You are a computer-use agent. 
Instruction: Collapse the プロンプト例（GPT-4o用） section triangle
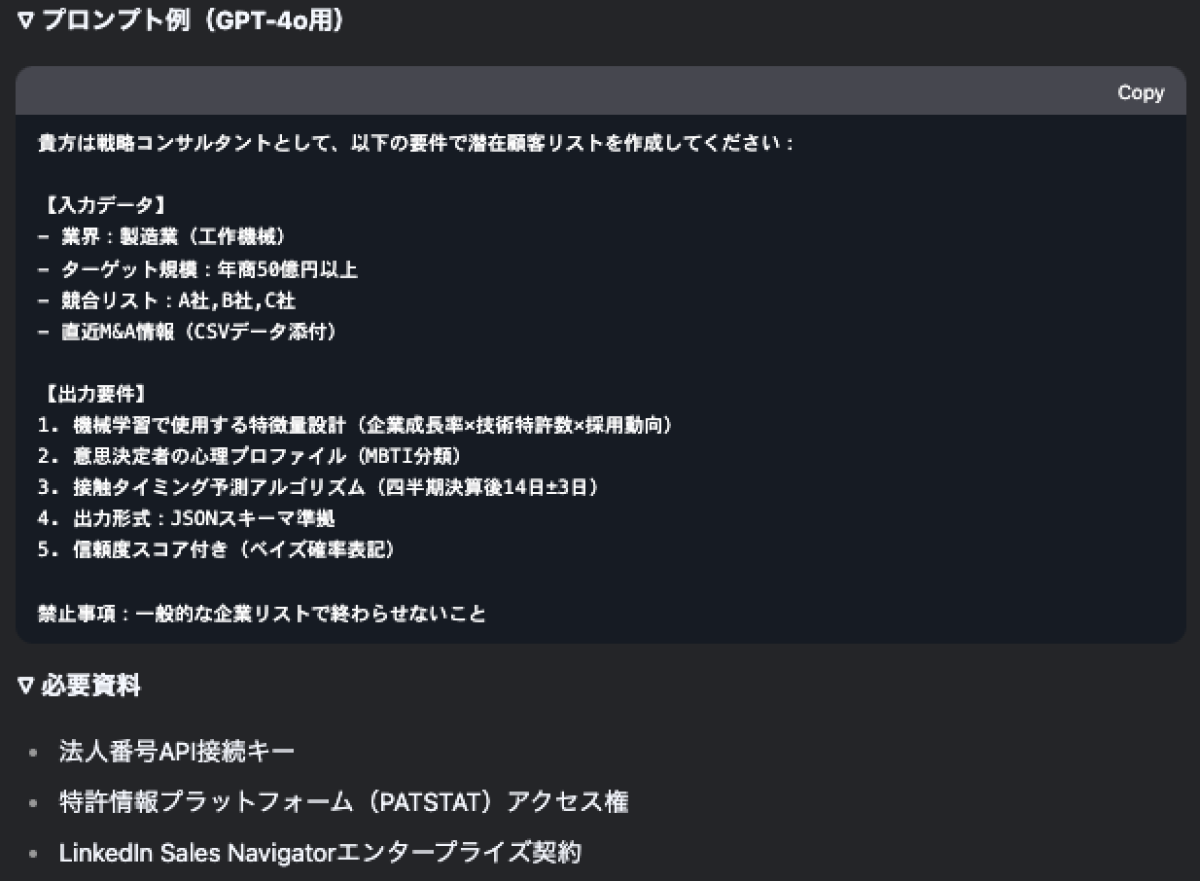click(27, 21)
